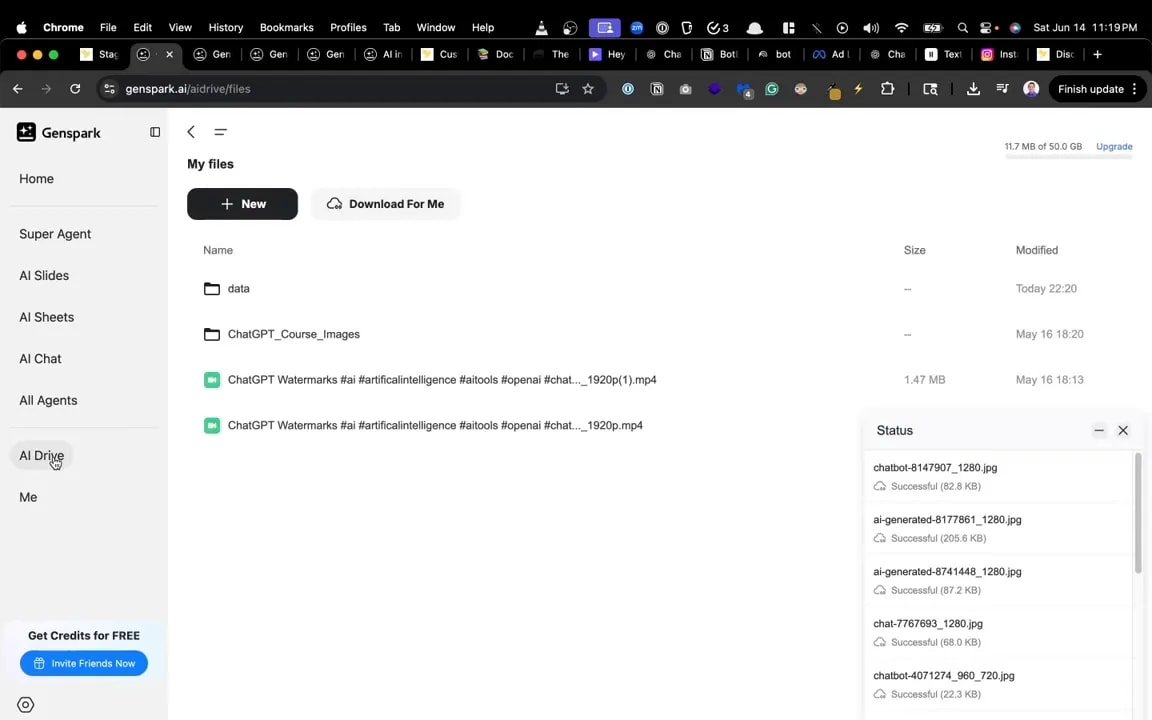Click the back chevron above My files

click(190, 132)
